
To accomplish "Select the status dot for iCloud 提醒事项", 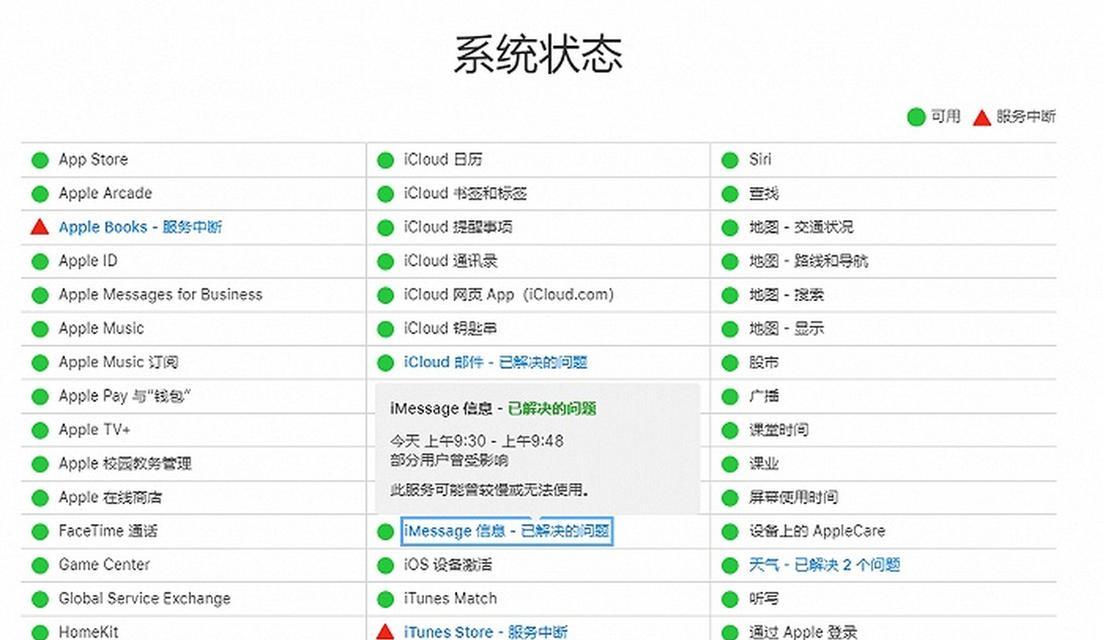I will (x=385, y=228).
